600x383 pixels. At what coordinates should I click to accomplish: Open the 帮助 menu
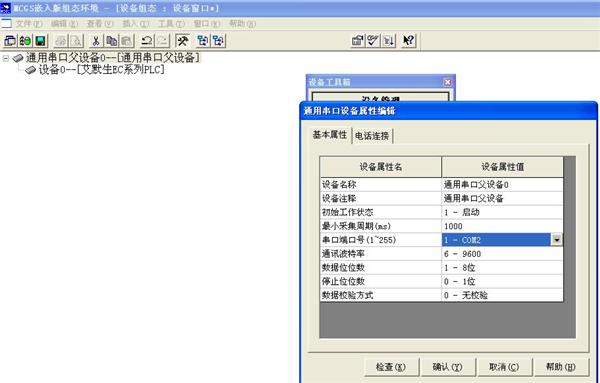tap(242, 24)
